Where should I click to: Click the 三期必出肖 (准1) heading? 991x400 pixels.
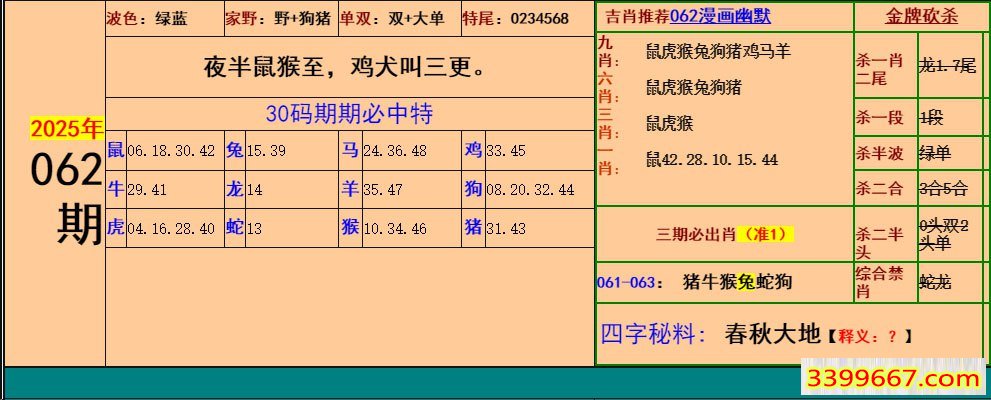tap(724, 234)
